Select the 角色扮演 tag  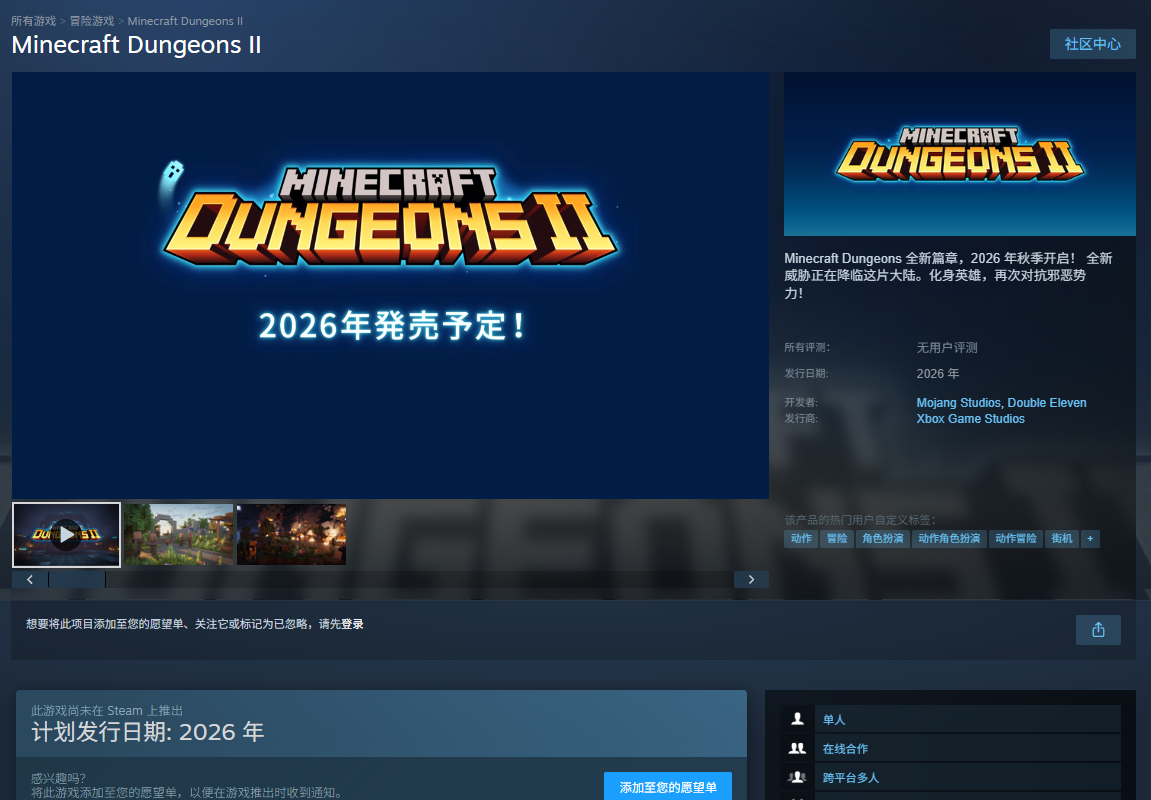click(x=882, y=539)
